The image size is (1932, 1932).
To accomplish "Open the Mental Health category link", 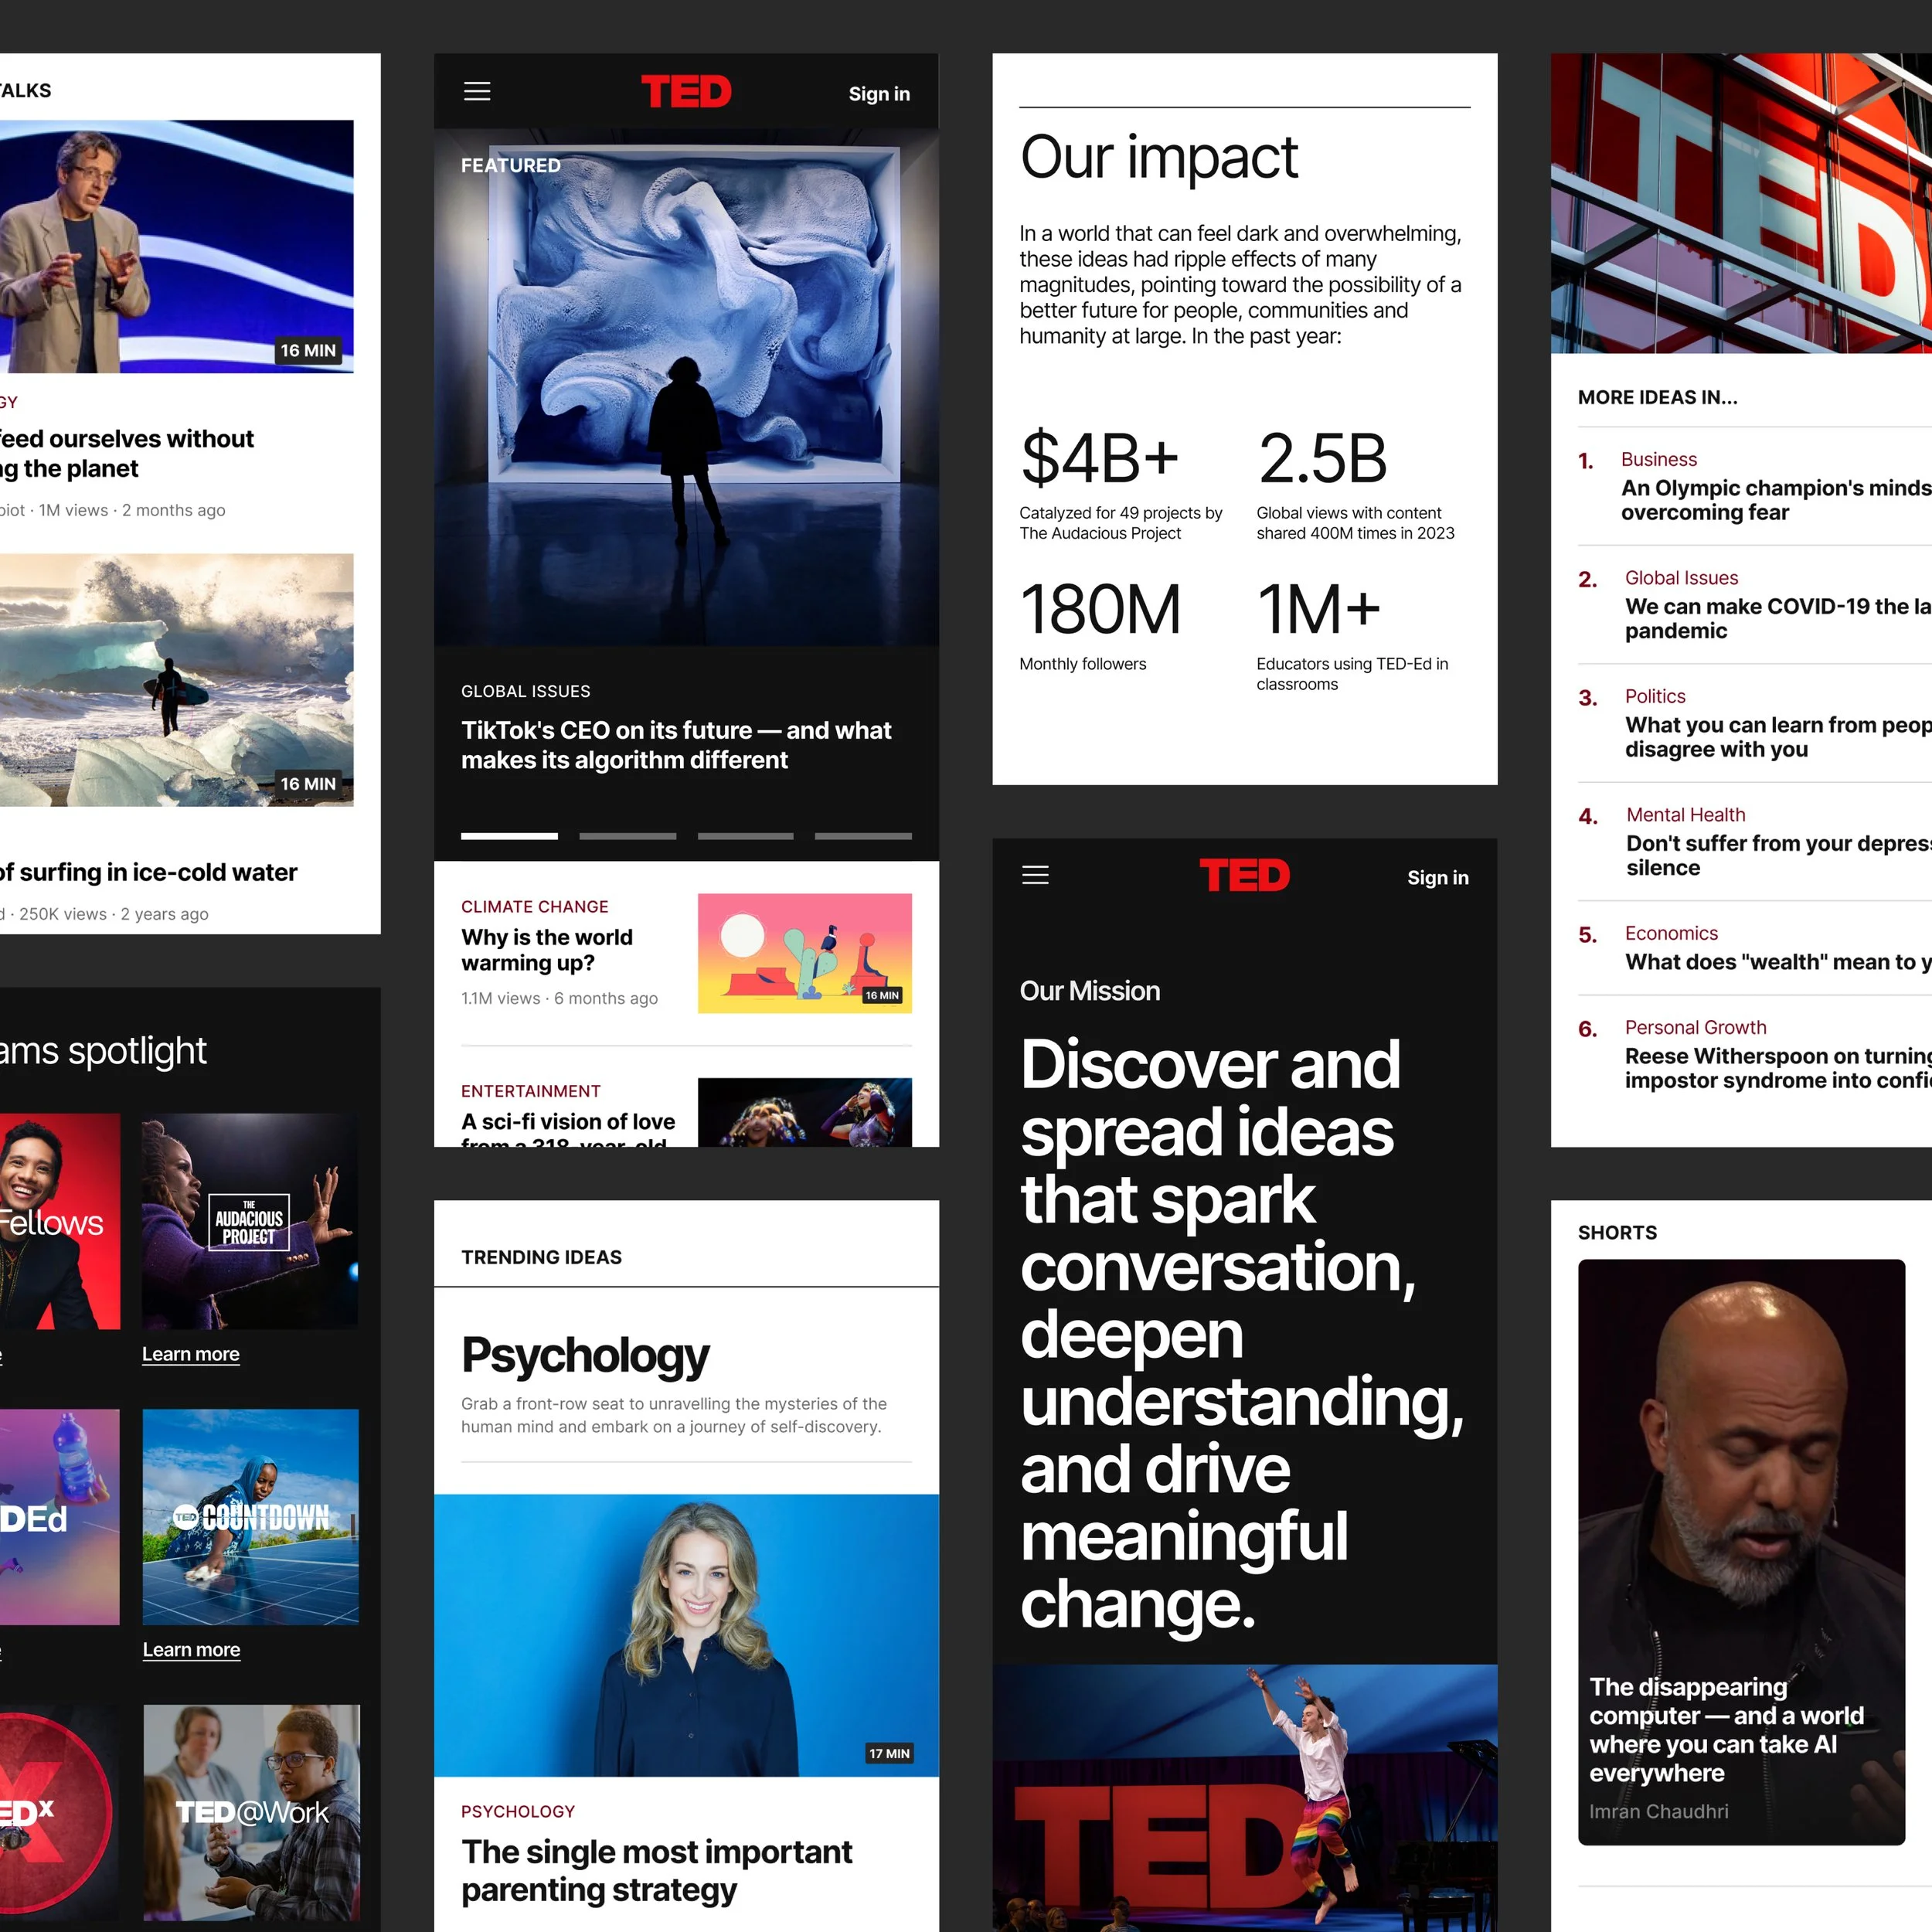I will pos(1685,814).
